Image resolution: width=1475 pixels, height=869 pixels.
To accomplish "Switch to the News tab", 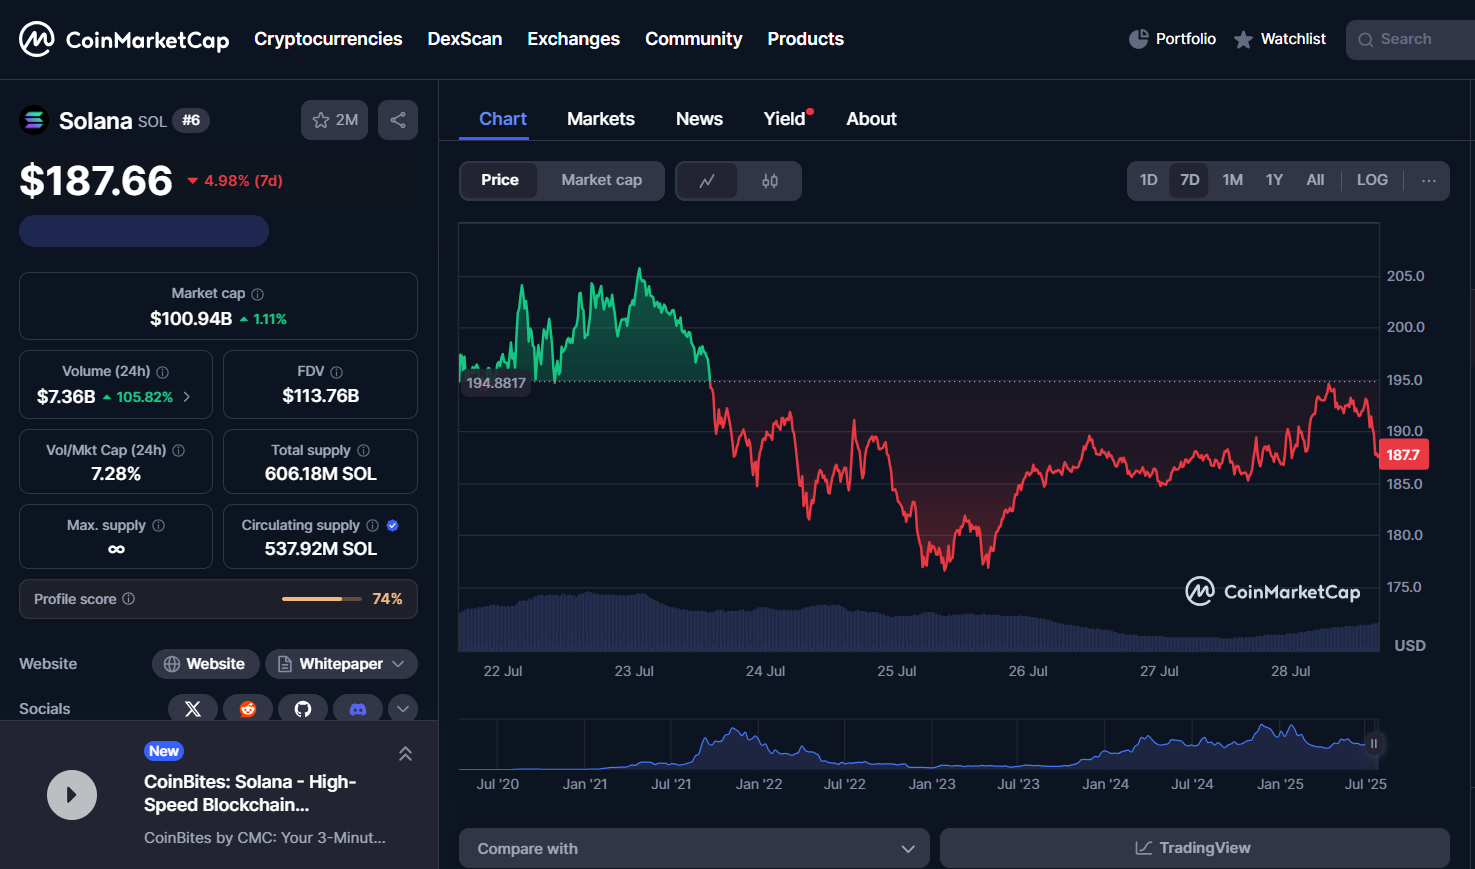I will pos(699,119).
